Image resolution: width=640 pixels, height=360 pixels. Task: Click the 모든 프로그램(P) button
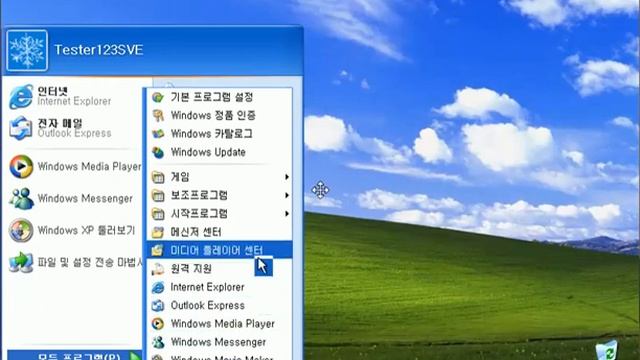[x=75, y=356]
